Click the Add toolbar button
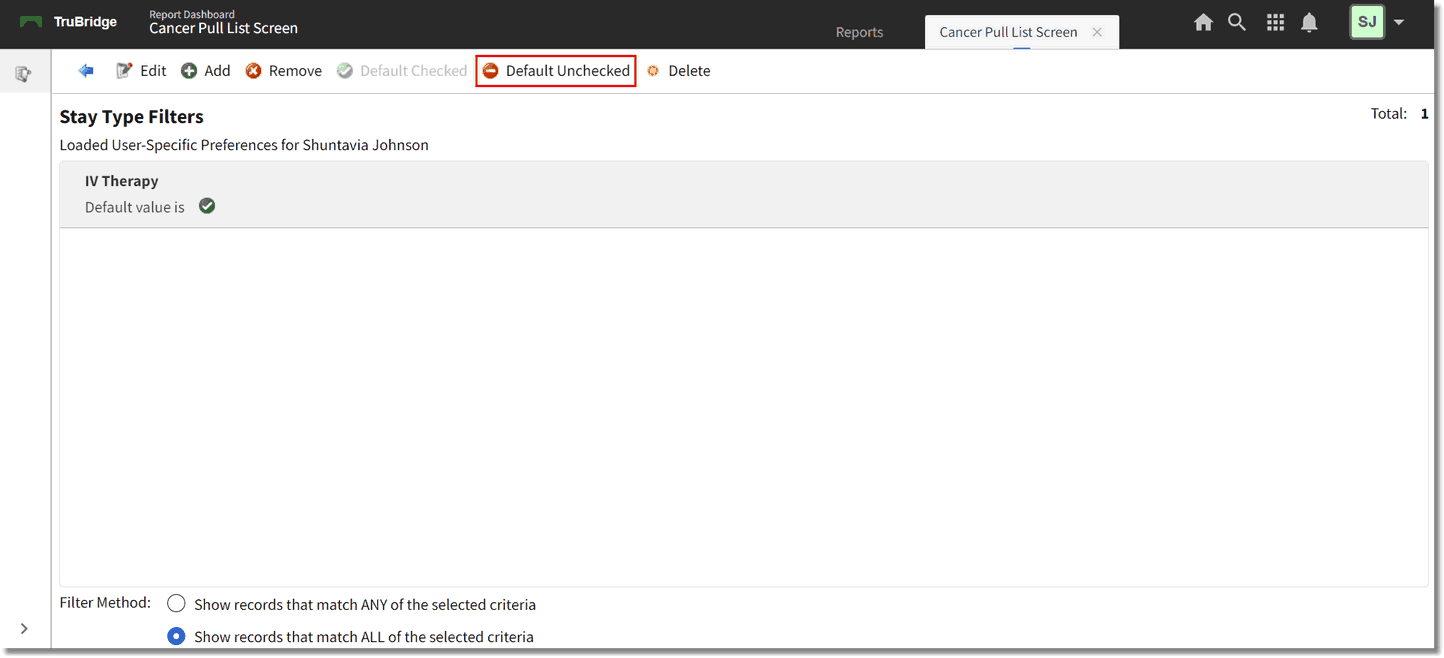This screenshot has width=1444, height=658. point(205,71)
